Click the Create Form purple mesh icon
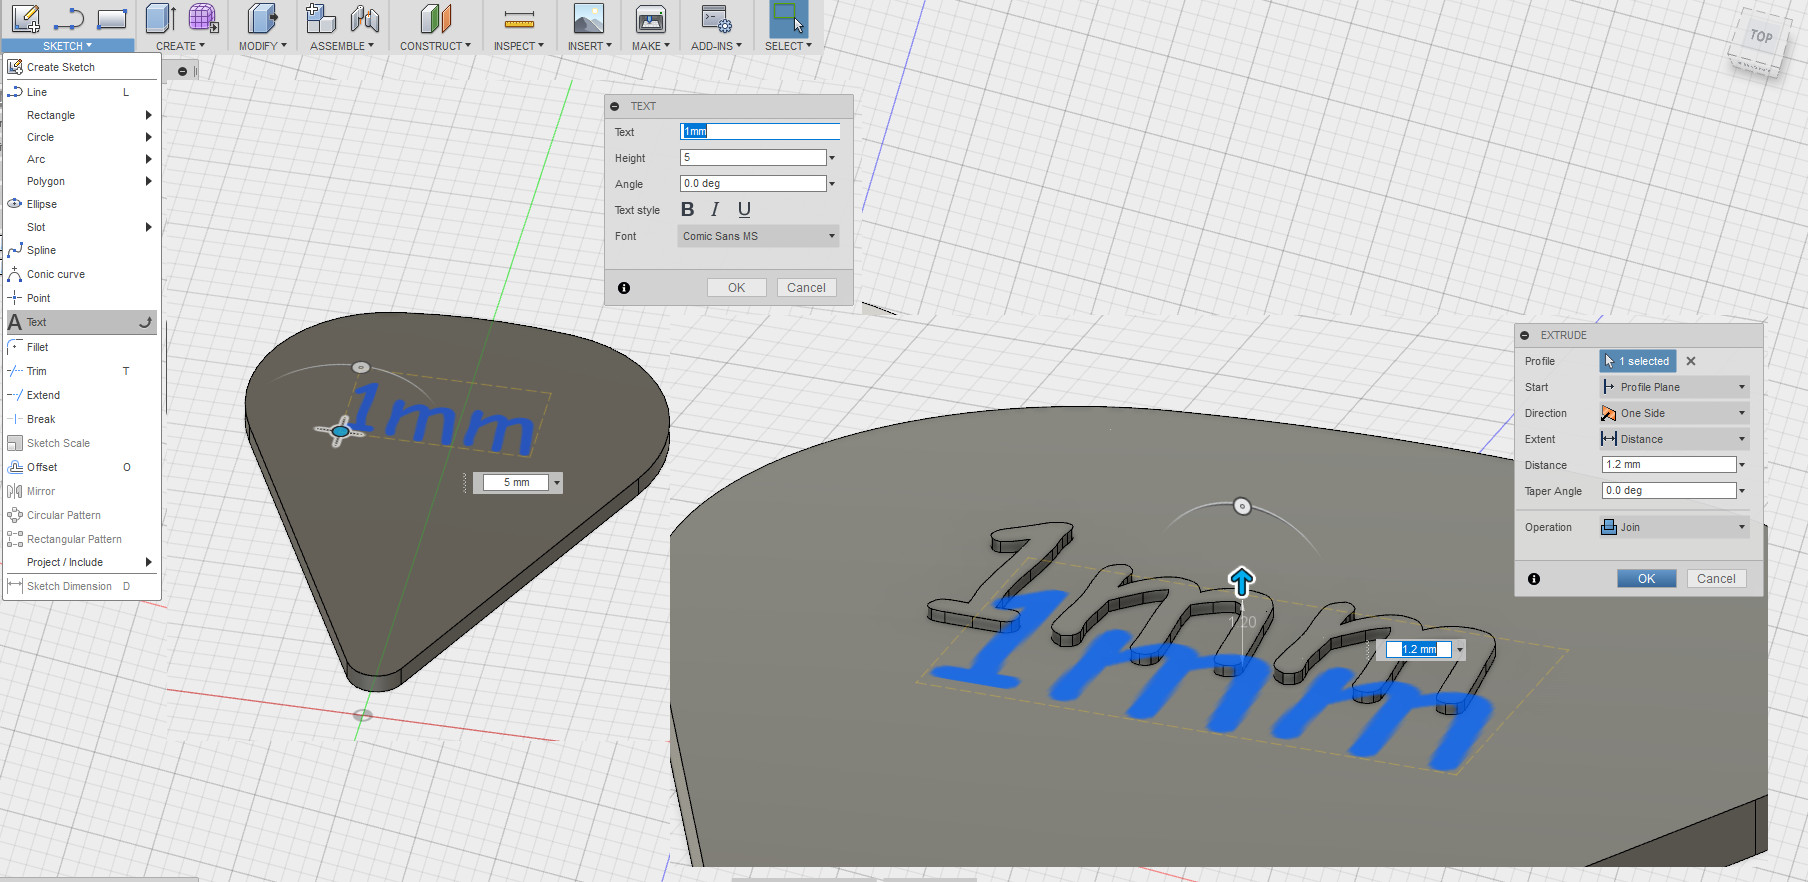Image resolution: width=1808 pixels, height=882 pixels. click(203, 19)
